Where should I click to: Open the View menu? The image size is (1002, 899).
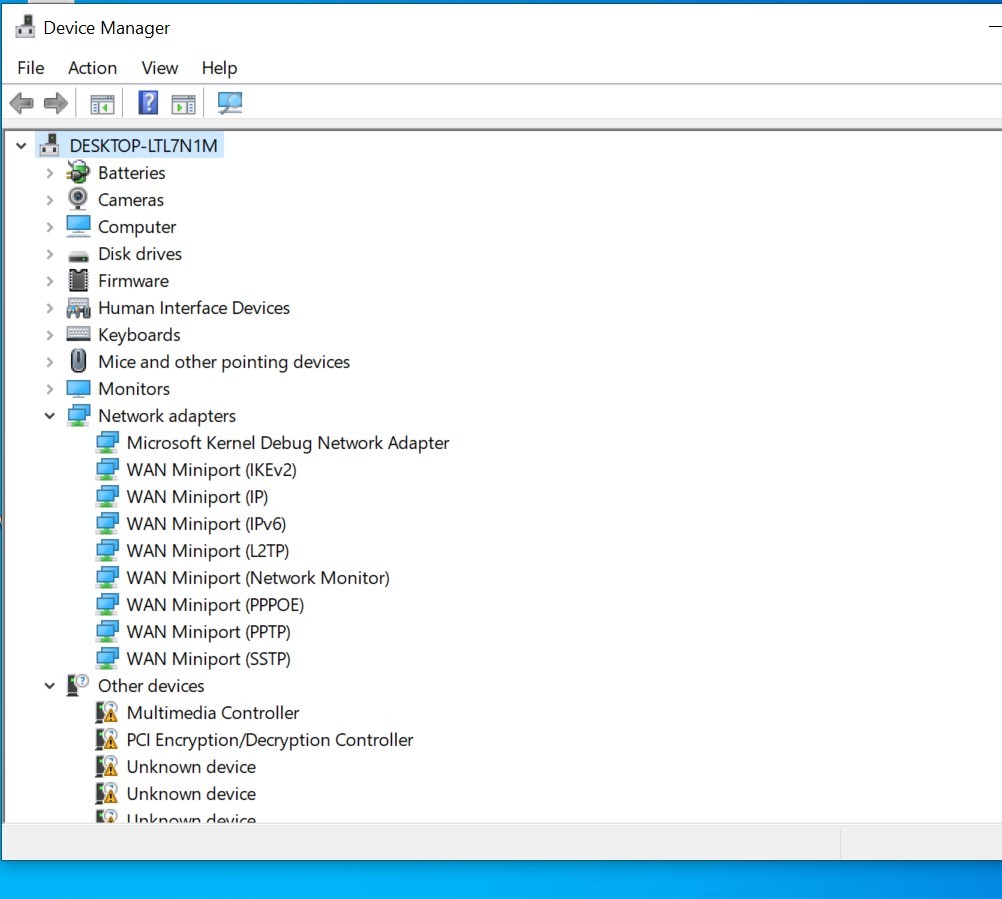tap(160, 68)
